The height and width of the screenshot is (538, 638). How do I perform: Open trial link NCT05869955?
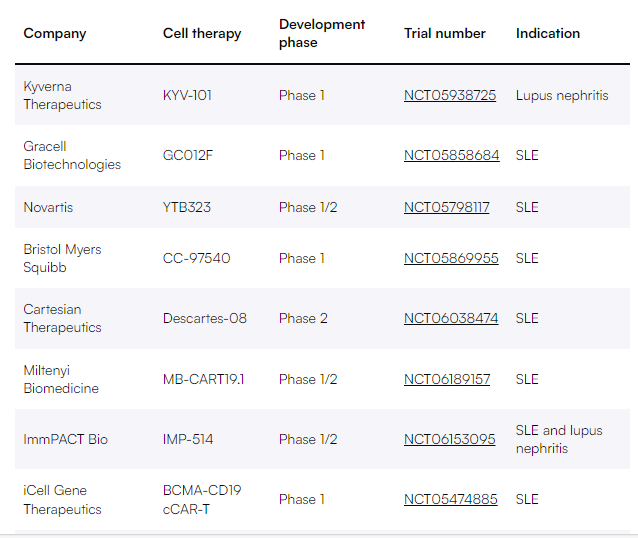[451, 258]
